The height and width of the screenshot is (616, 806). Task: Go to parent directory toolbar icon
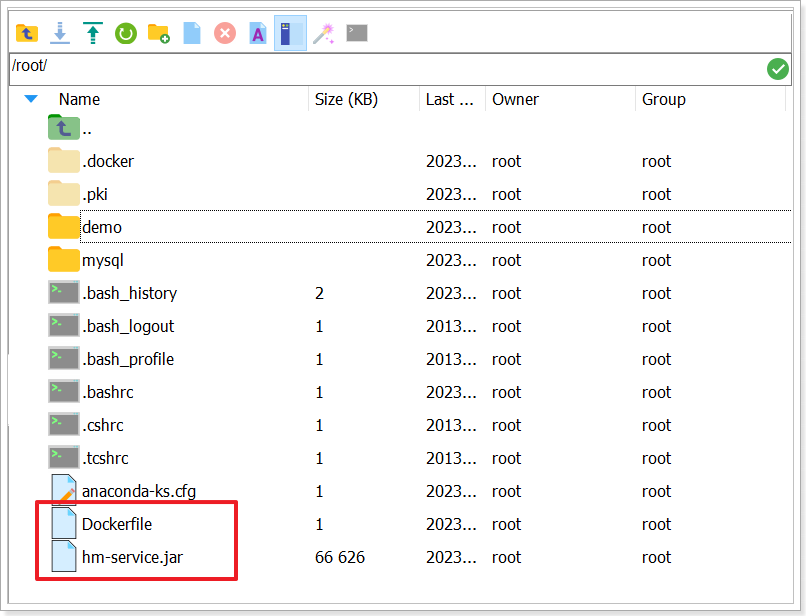27,33
